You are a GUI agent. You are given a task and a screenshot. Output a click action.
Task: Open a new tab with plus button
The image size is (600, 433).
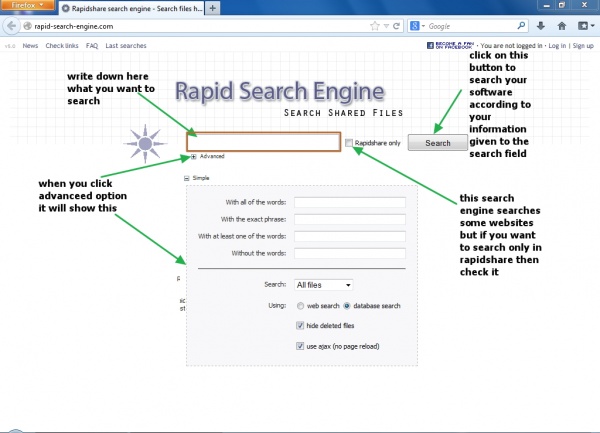pyautogui.click(x=212, y=8)
